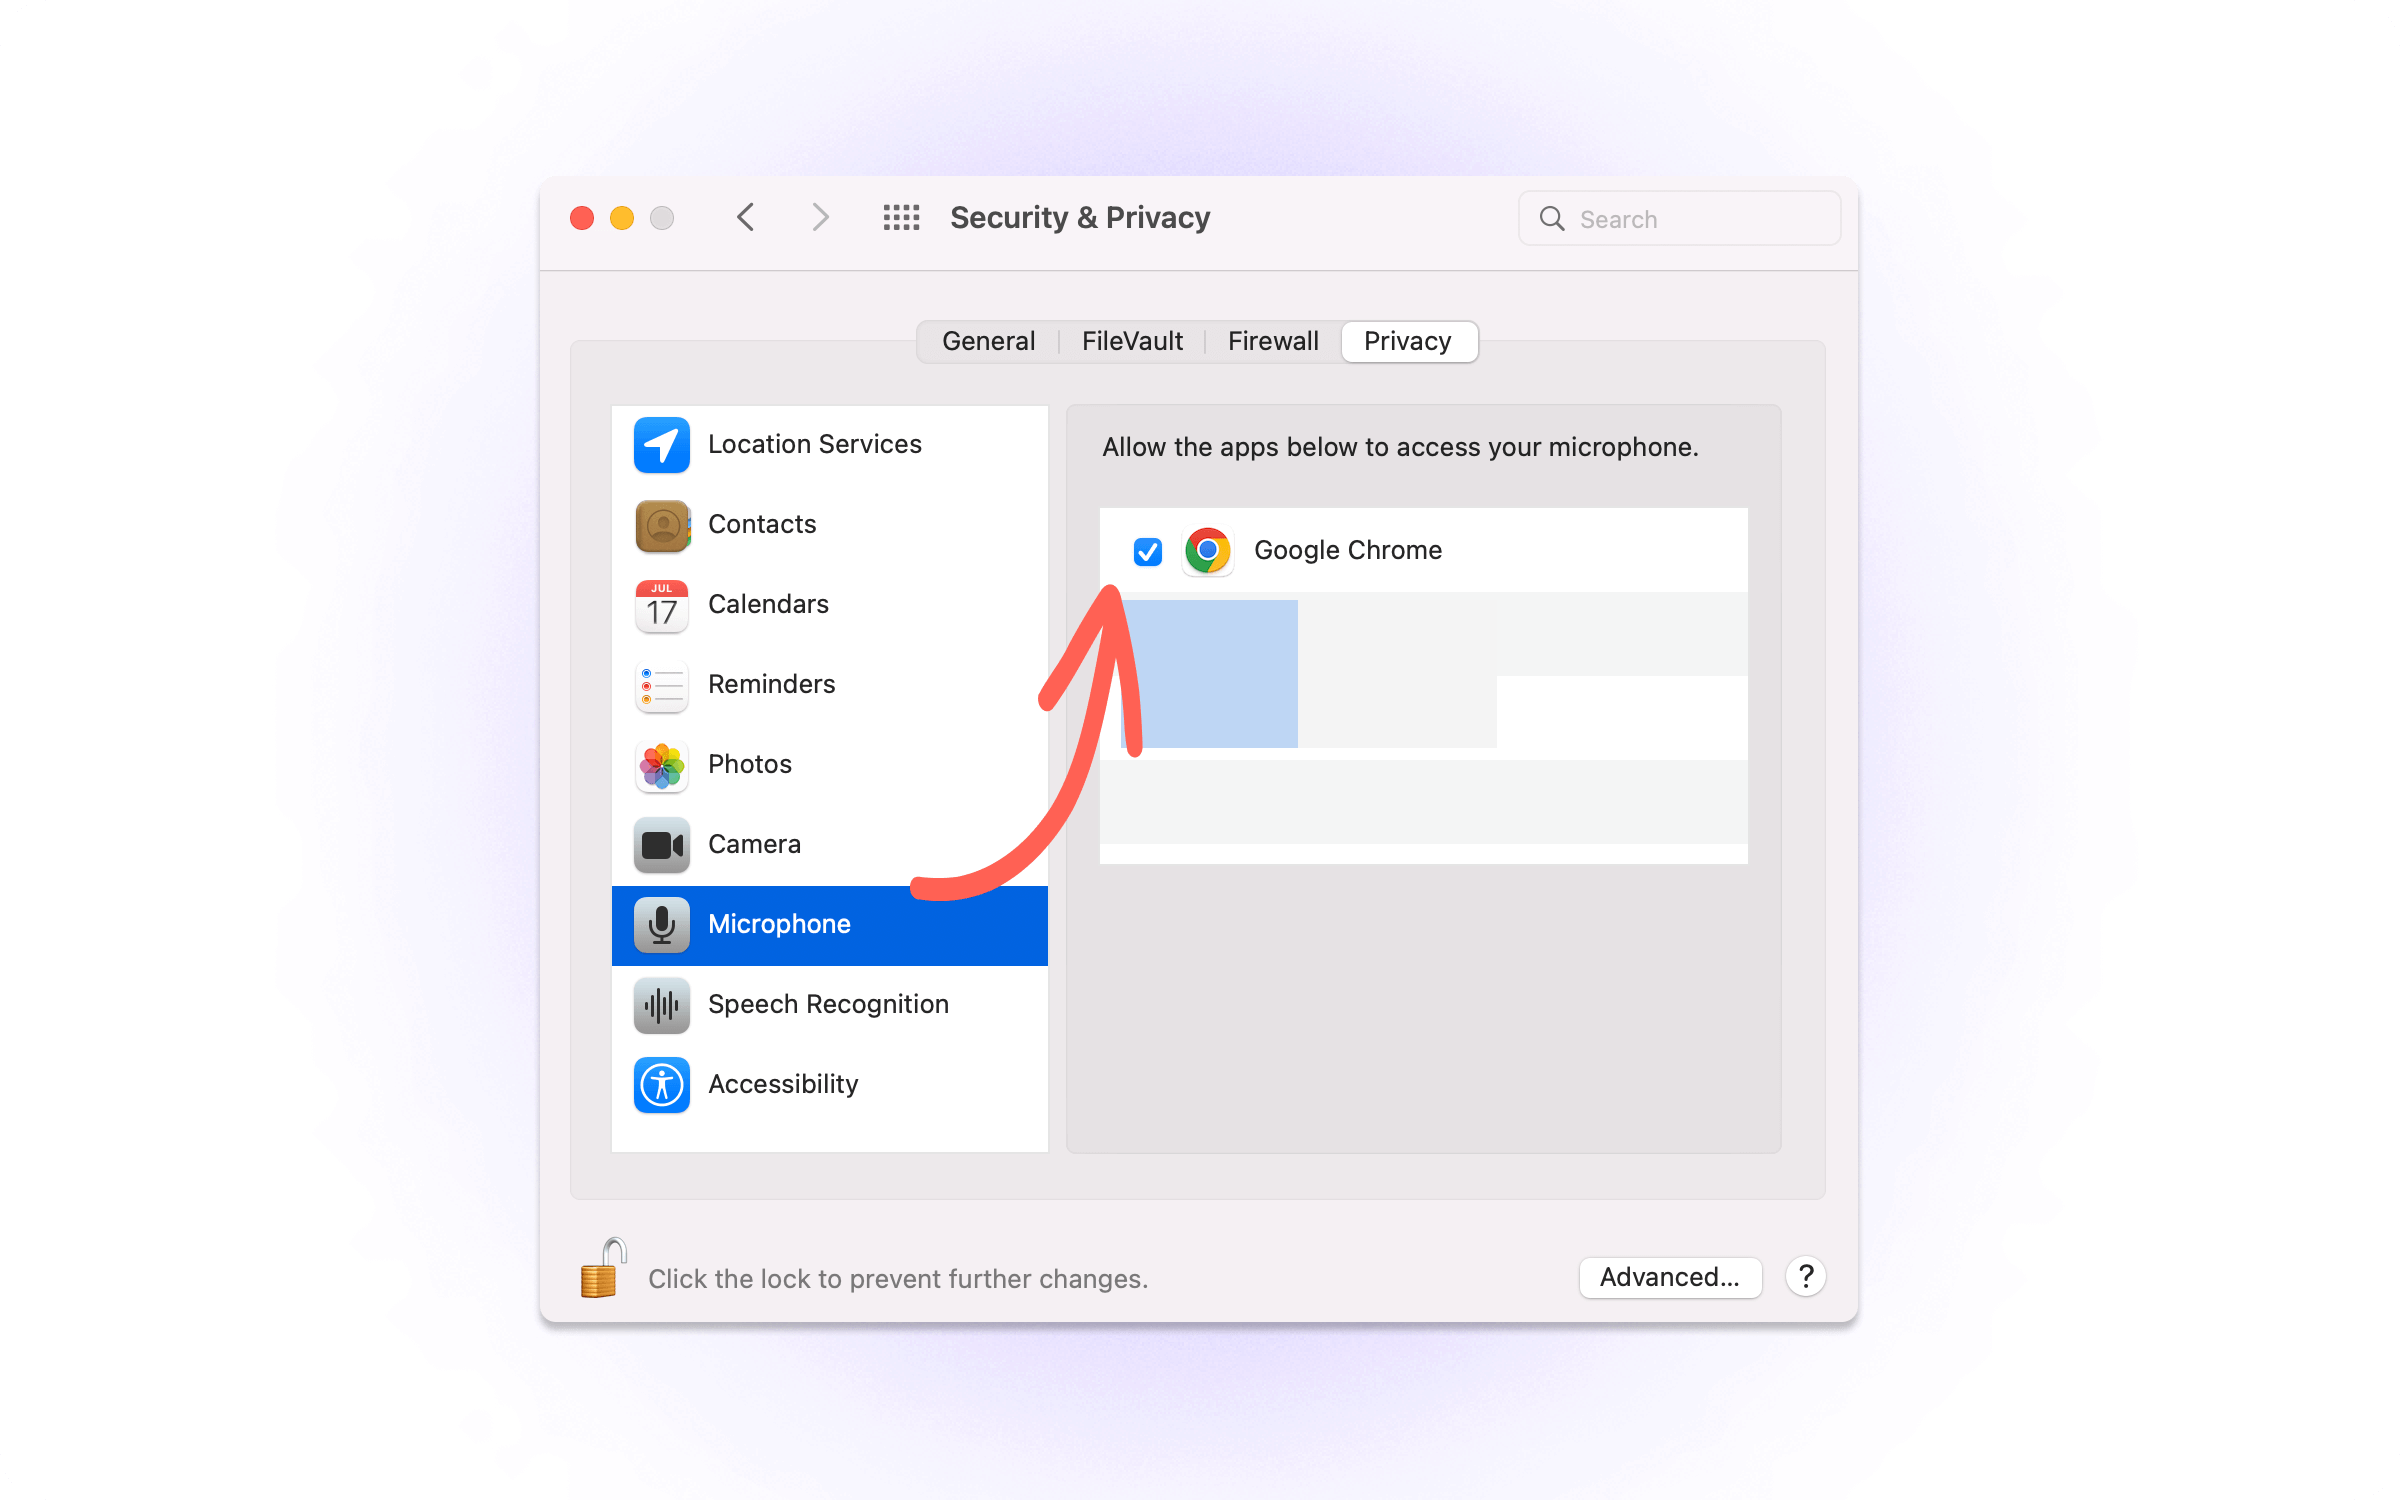Click the Location Services arrow icon
The image size is (2400, 1500).
coord(661,445)
